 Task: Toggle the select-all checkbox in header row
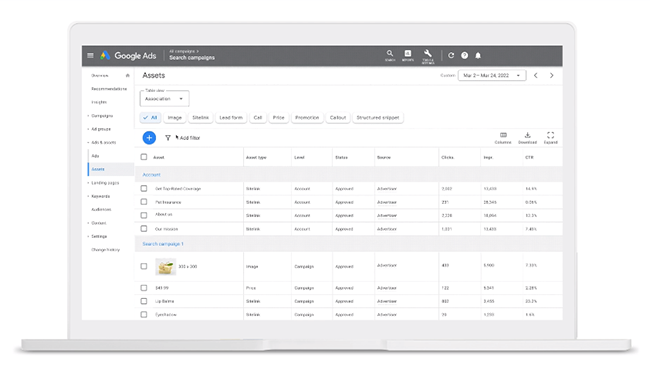(x=144, y=157)
